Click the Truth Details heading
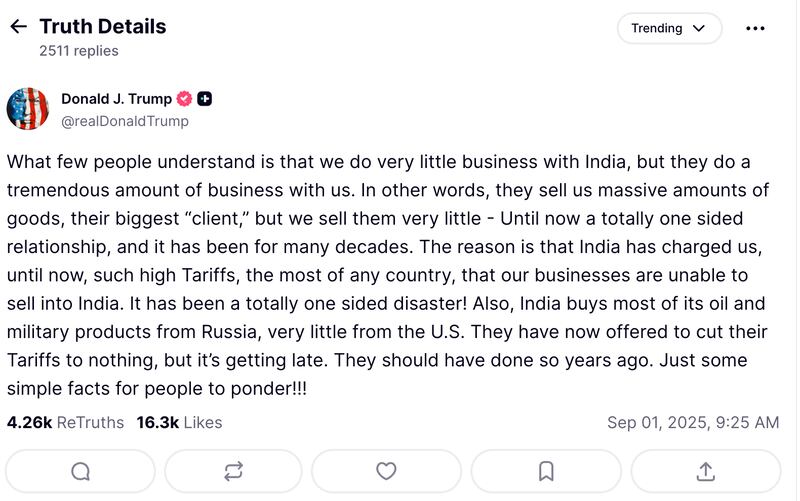The image size is (800, 501). 103,27
